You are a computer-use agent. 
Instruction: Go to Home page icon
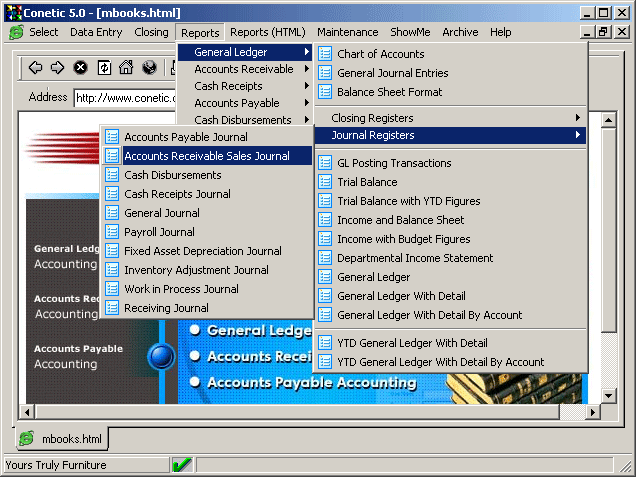pos(126,68)
